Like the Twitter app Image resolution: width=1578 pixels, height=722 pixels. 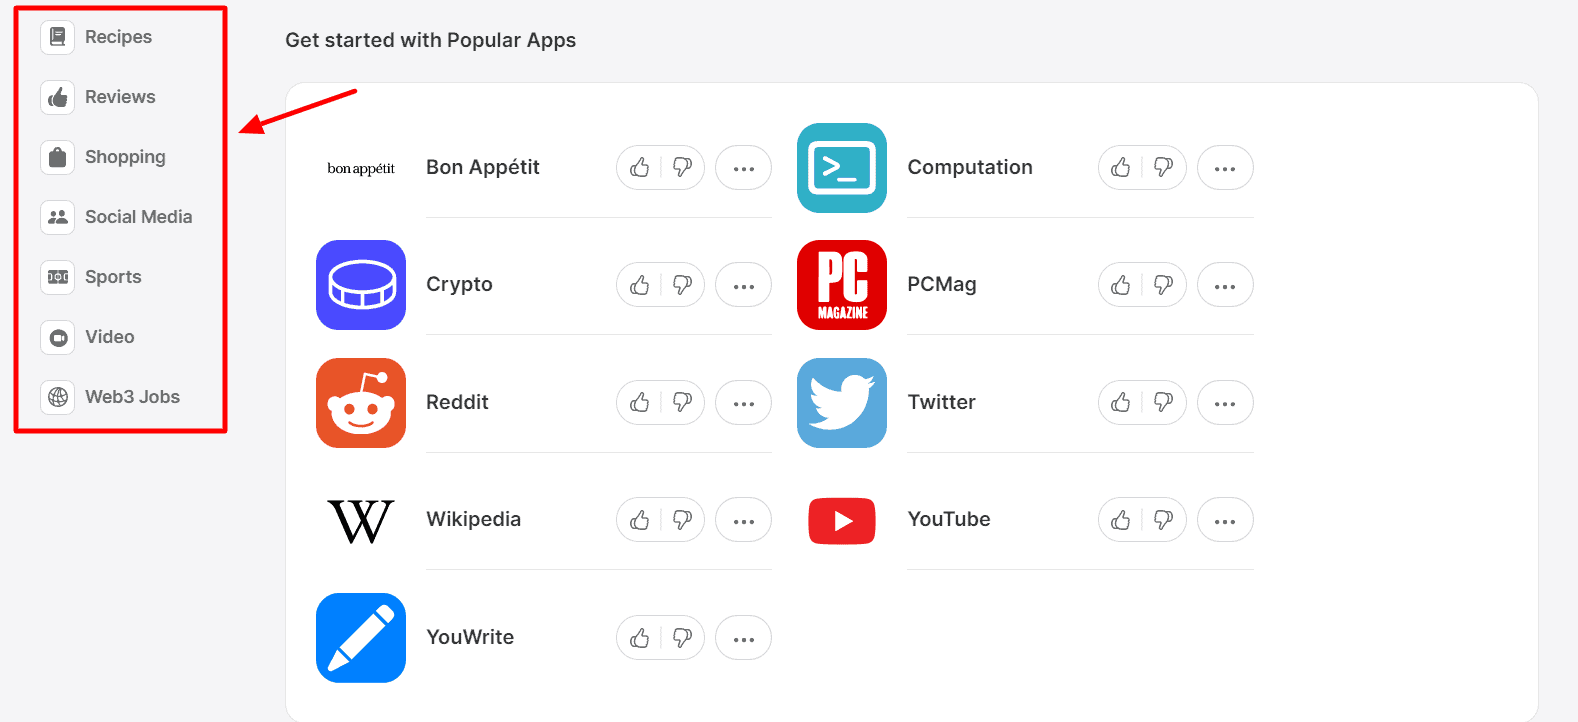point(1121,403)
